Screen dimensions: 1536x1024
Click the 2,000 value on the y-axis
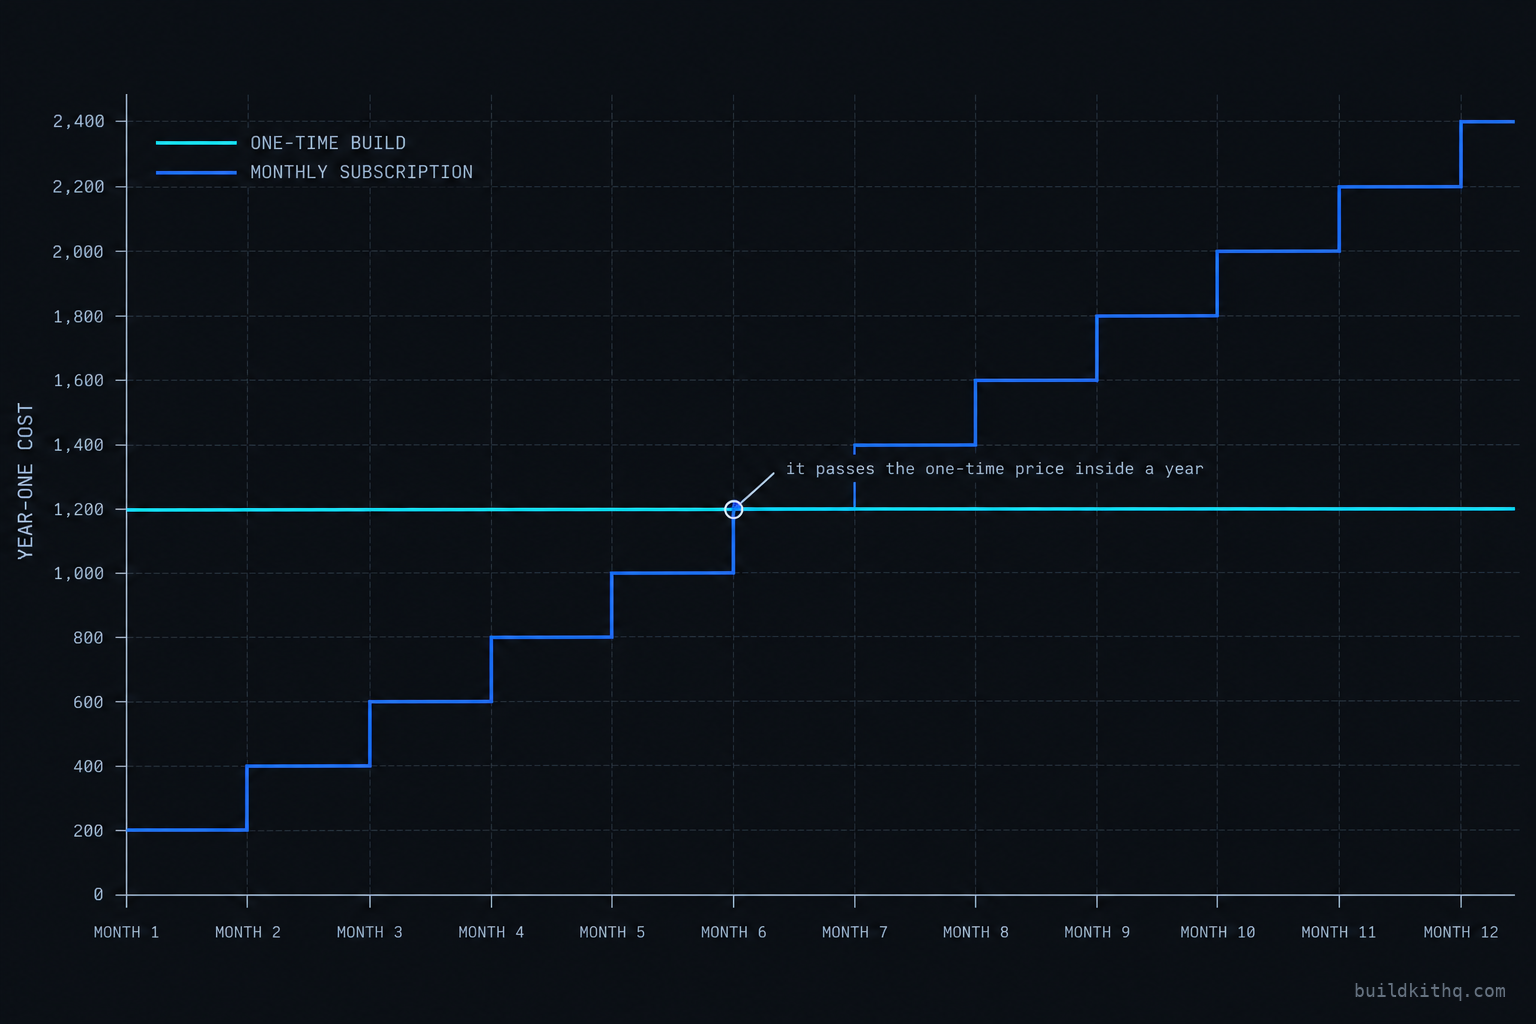click(78, 251)
